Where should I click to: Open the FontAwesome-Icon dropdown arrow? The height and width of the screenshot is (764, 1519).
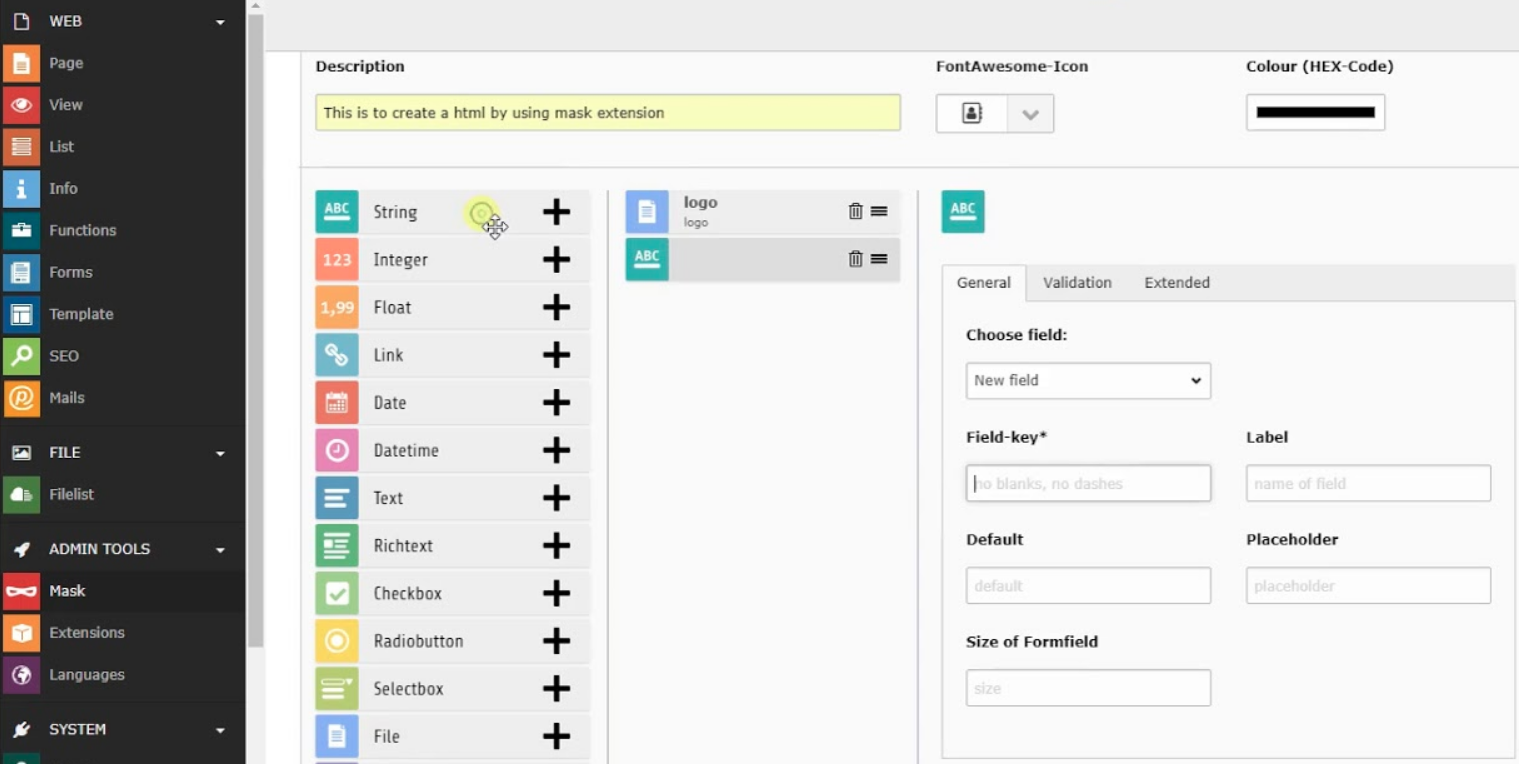[x=1030, y=114]
